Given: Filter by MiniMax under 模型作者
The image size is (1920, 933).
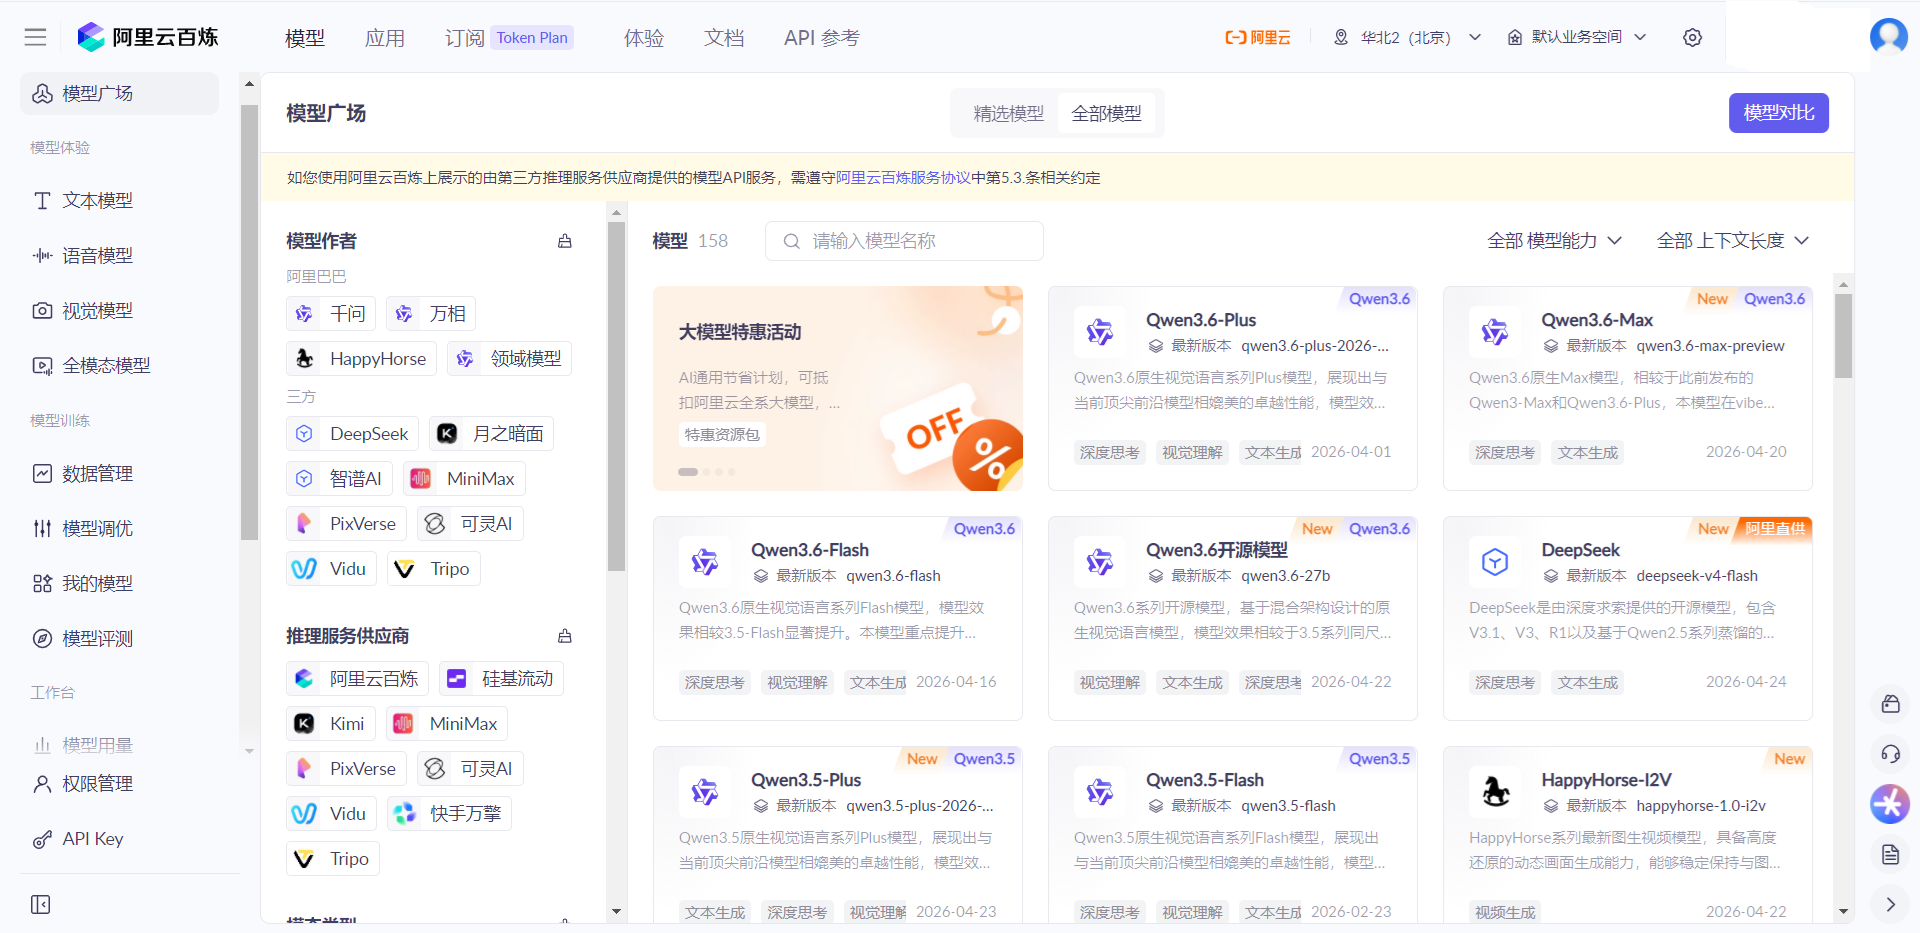Looking at the screenshot, I should click(x=464, y=479).
